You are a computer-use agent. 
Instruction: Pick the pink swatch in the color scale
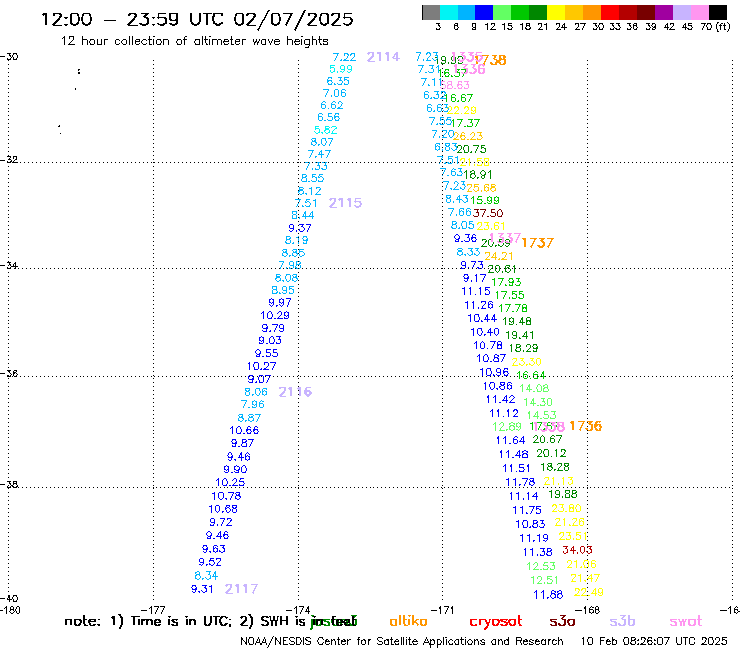[x=700, y=13]
